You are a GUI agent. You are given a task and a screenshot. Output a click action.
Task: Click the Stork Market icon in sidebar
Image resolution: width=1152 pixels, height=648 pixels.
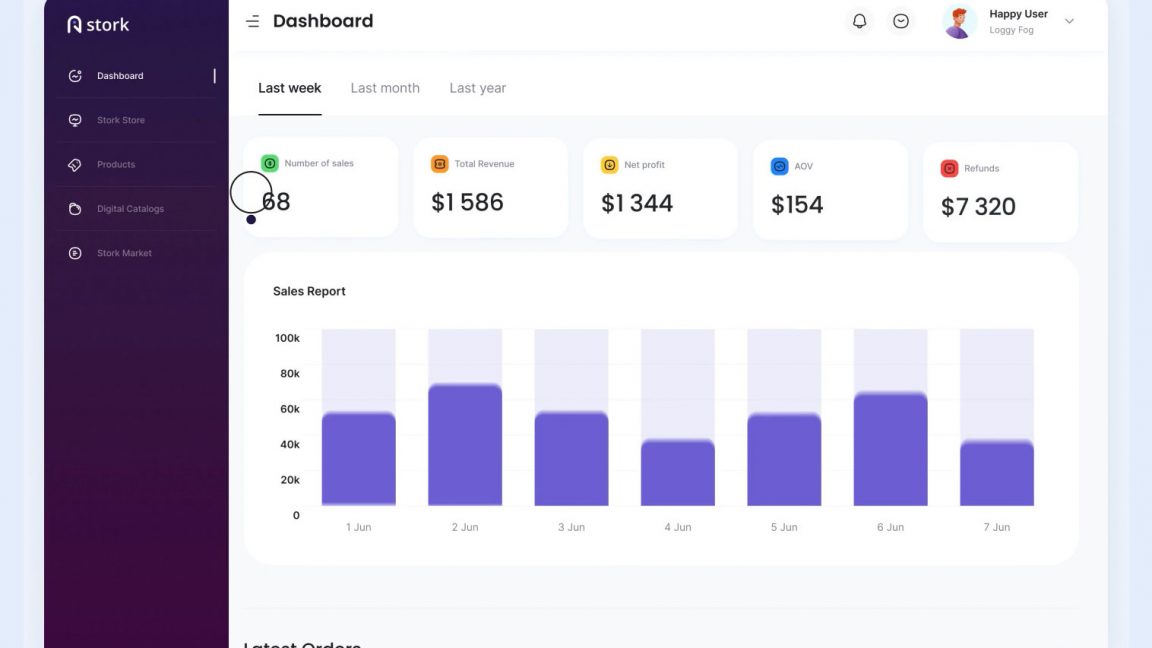coord(74,252)
